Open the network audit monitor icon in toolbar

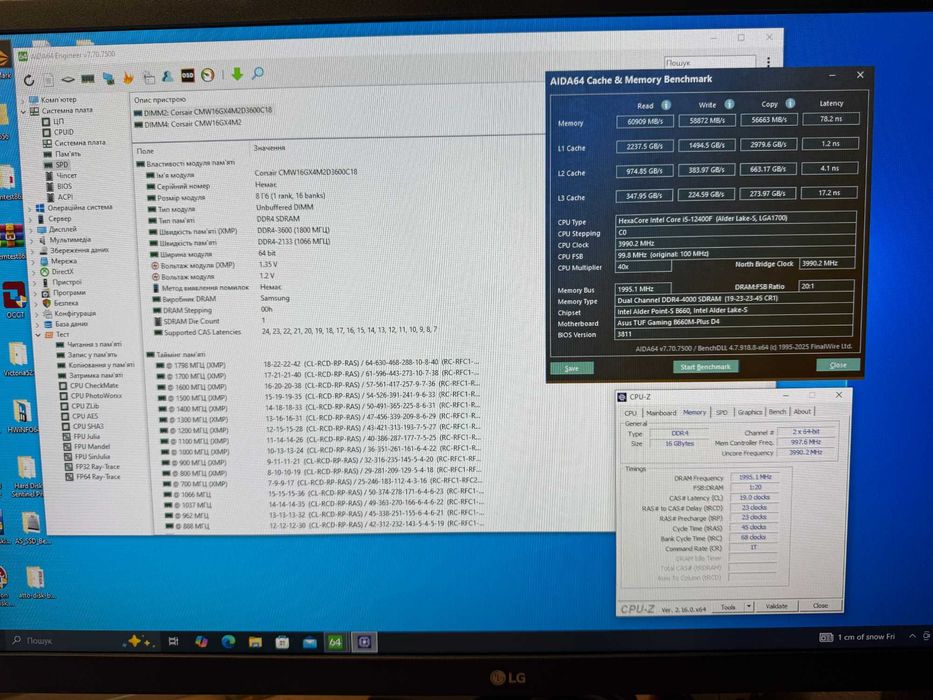point(108,78)
